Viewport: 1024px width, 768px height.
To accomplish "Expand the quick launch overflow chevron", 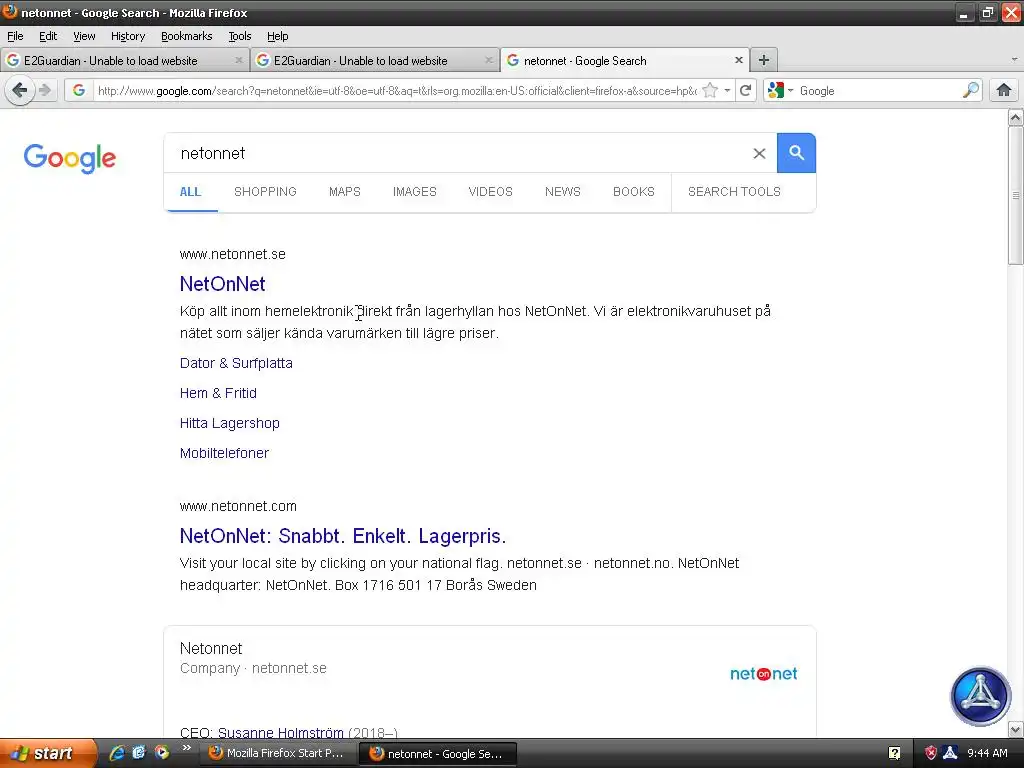I will [x=186, y=748].
